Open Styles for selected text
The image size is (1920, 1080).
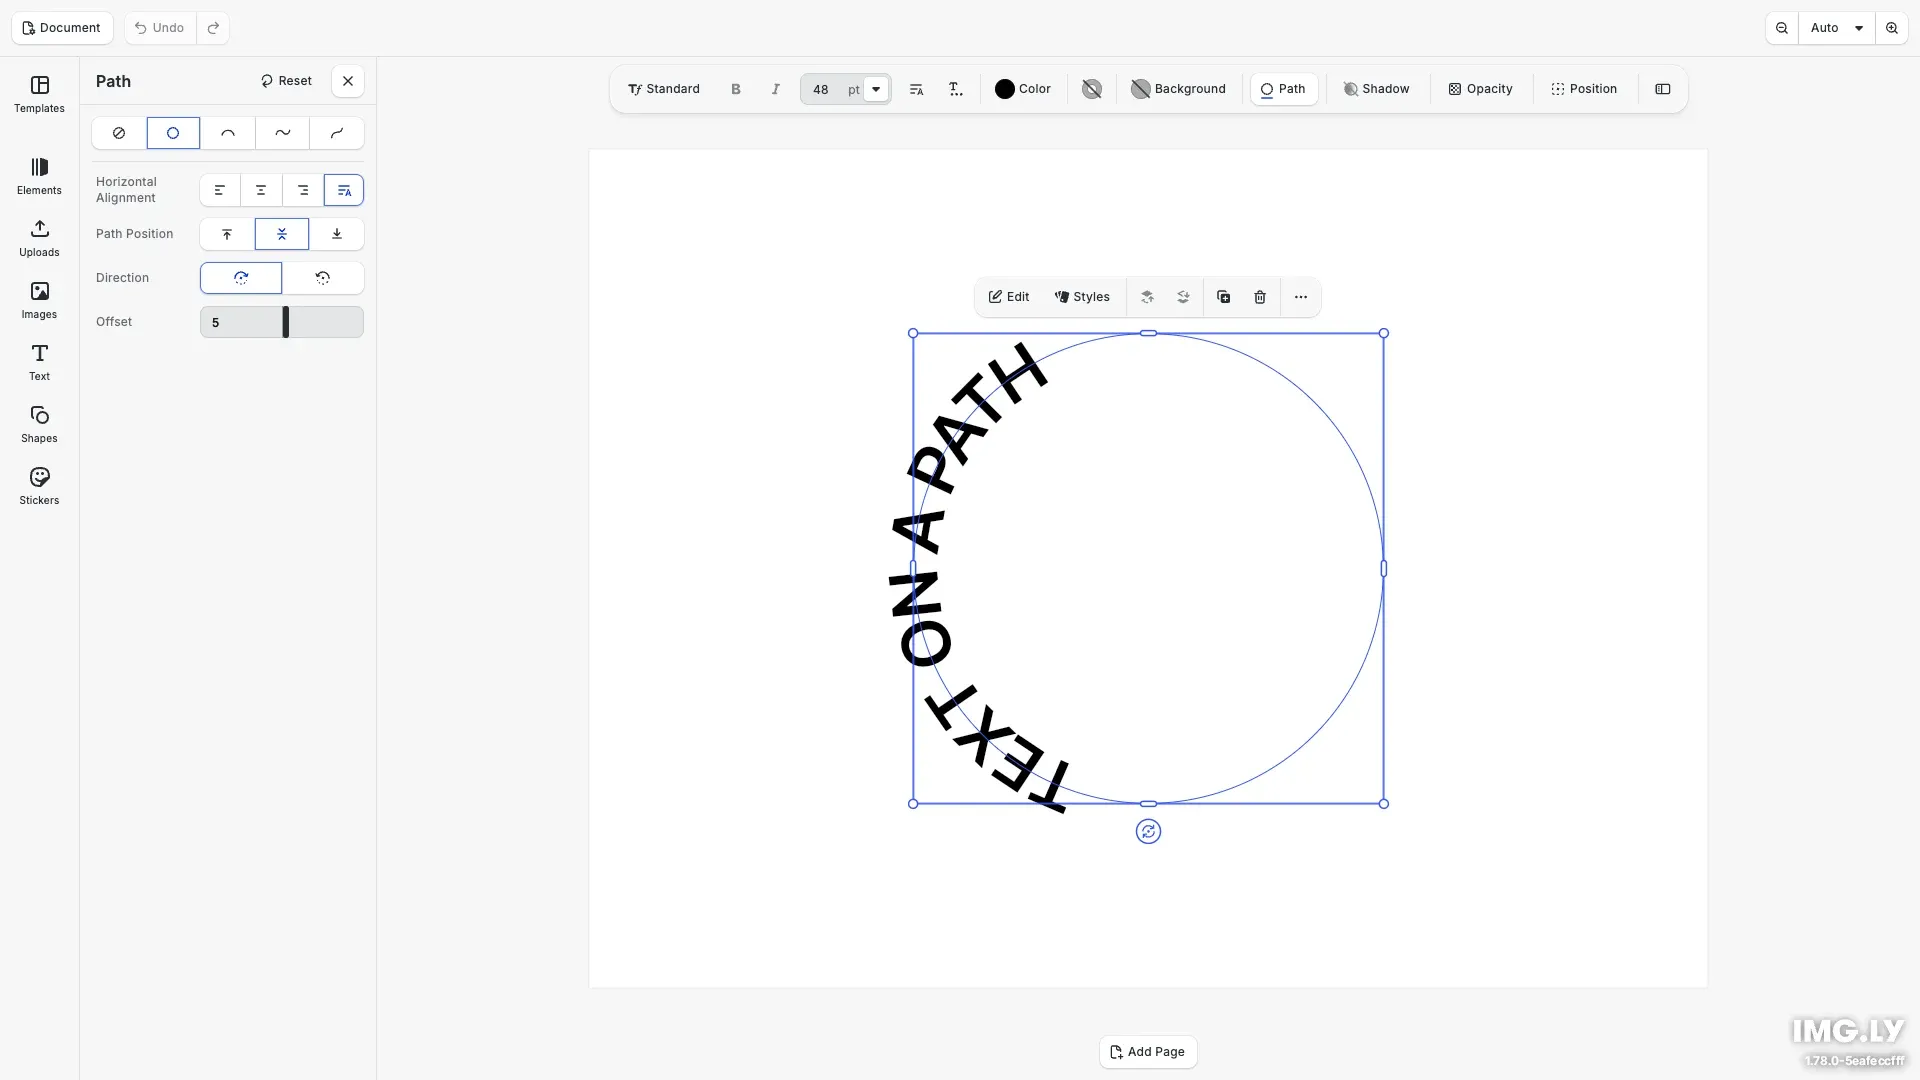point(1082,297)
